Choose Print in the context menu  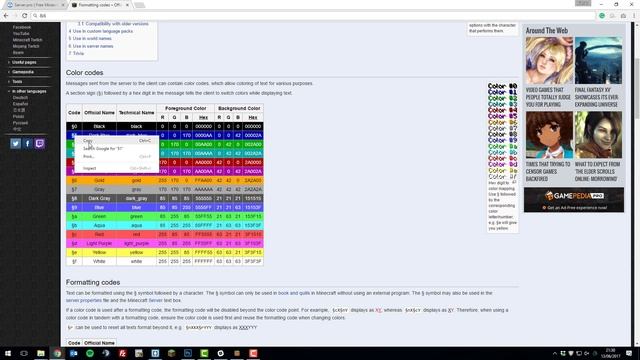click(117, 157)
